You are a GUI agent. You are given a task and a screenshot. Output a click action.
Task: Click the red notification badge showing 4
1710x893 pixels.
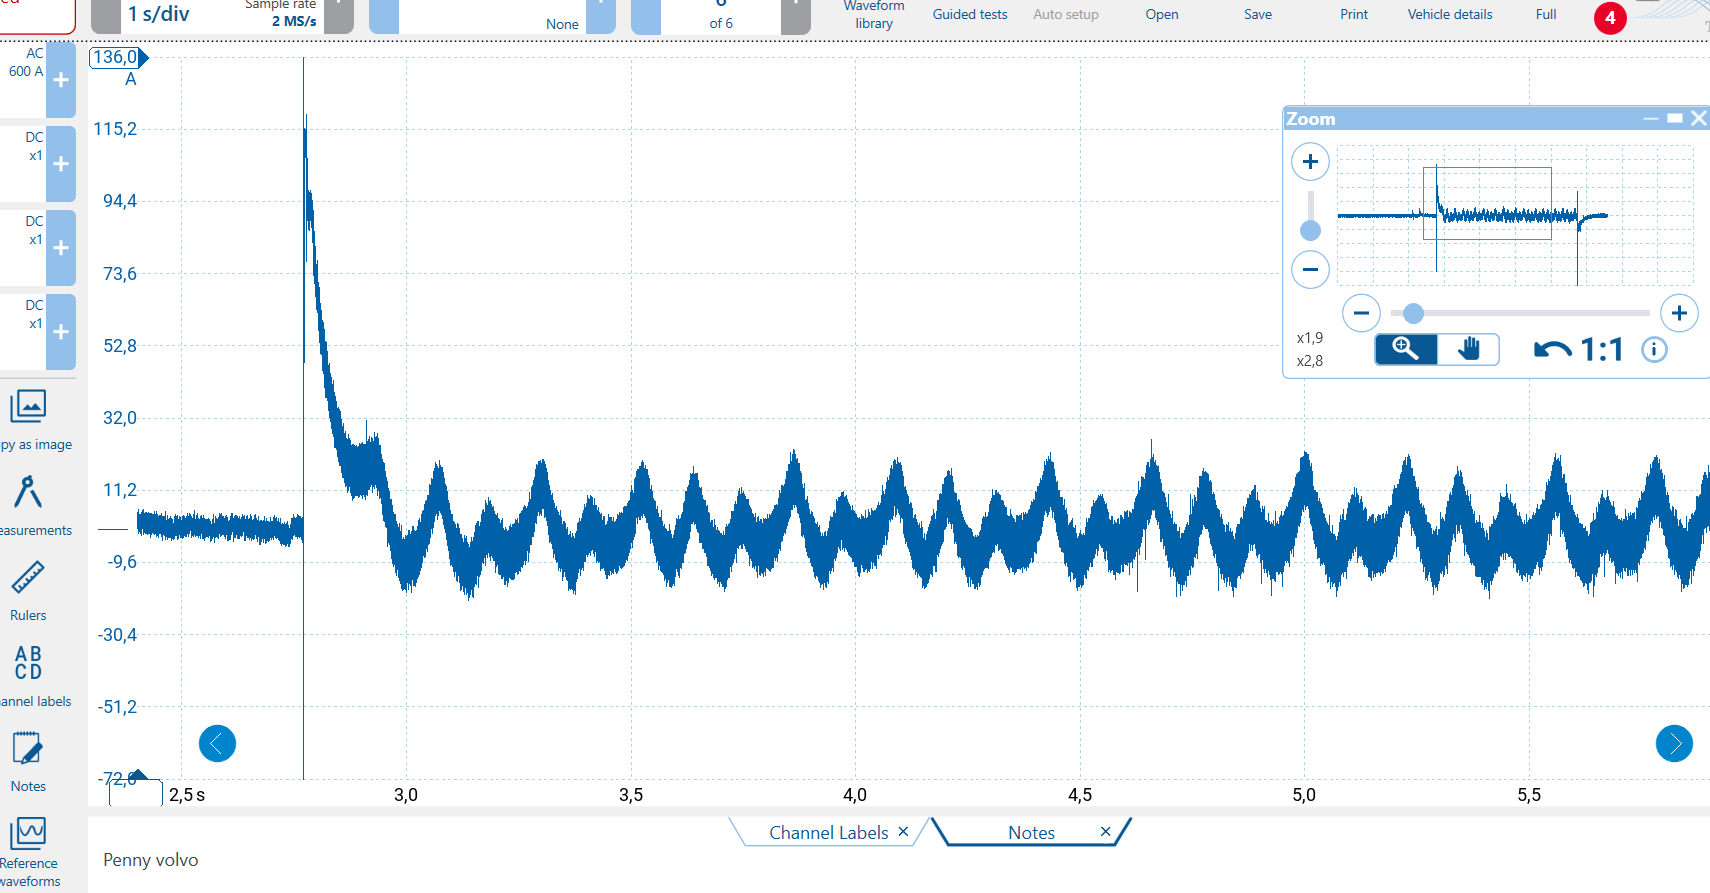pyautogui.click(x=1609, y=18)
